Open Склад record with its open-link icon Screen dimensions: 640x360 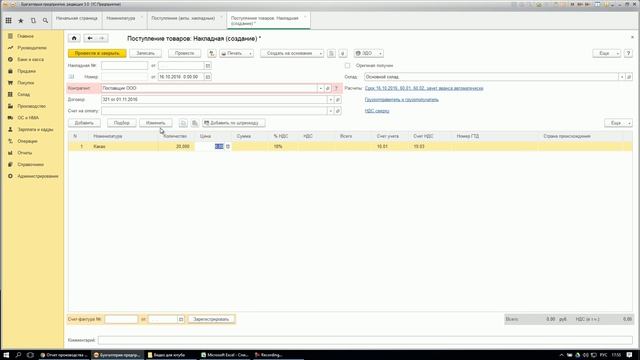pyautogui.click(x=629, y=77)
